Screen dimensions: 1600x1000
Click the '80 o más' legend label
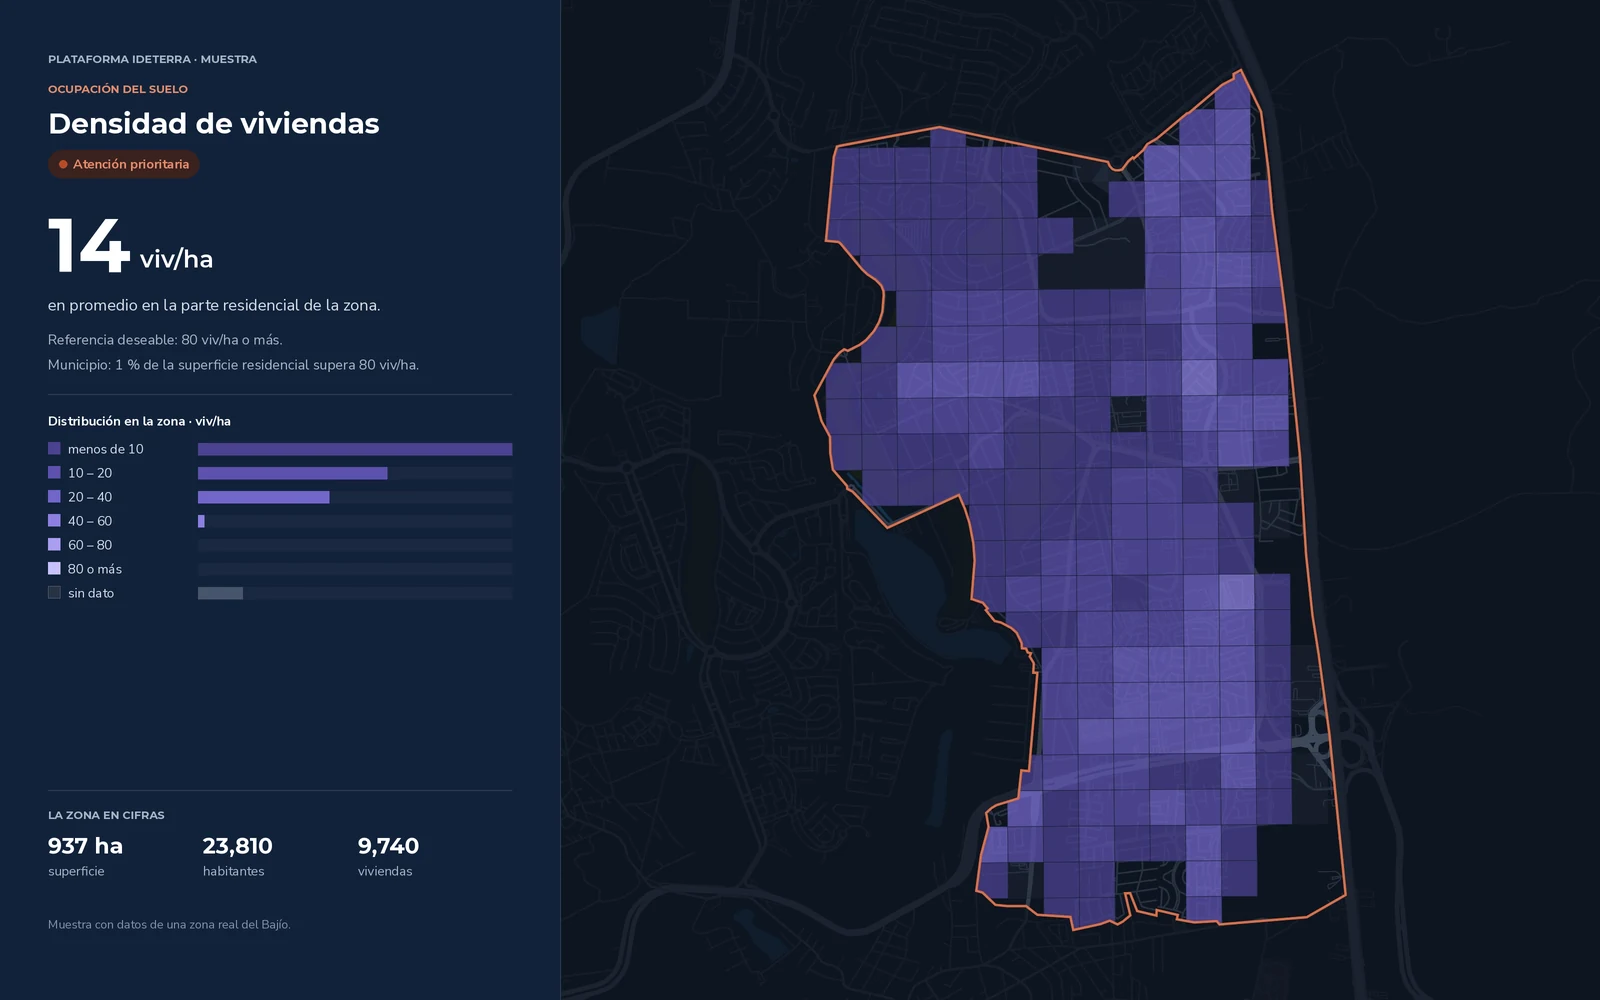click(x=95, y=569)
